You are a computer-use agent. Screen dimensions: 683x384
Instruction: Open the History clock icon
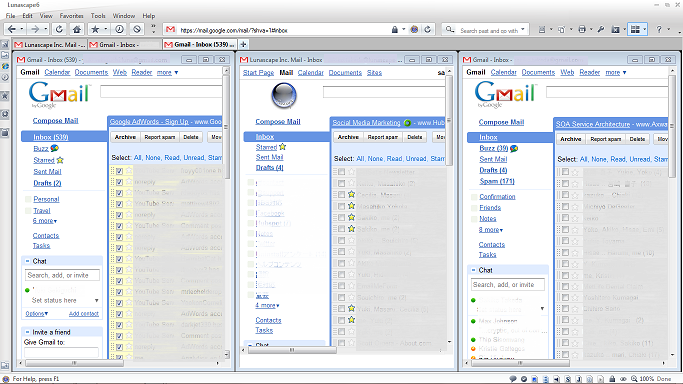[x=119, y=29]
